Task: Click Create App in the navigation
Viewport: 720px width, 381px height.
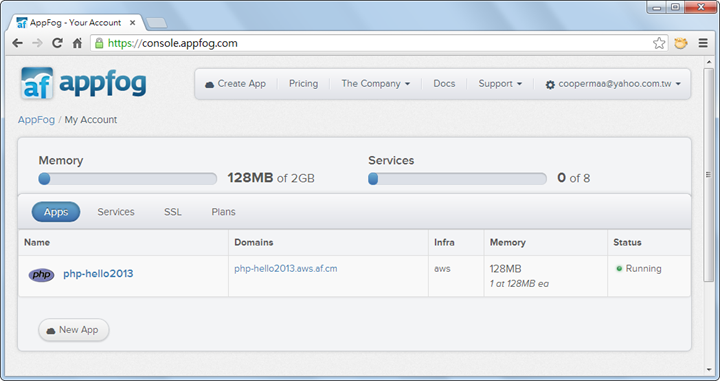Action: pos(236,84)
